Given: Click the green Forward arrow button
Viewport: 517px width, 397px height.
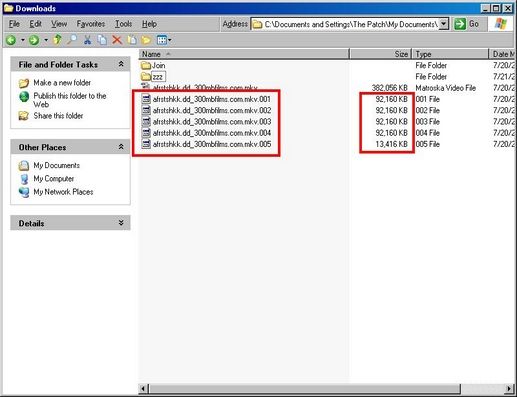Looking at the screenshot, I should click(x=34, y=40).
